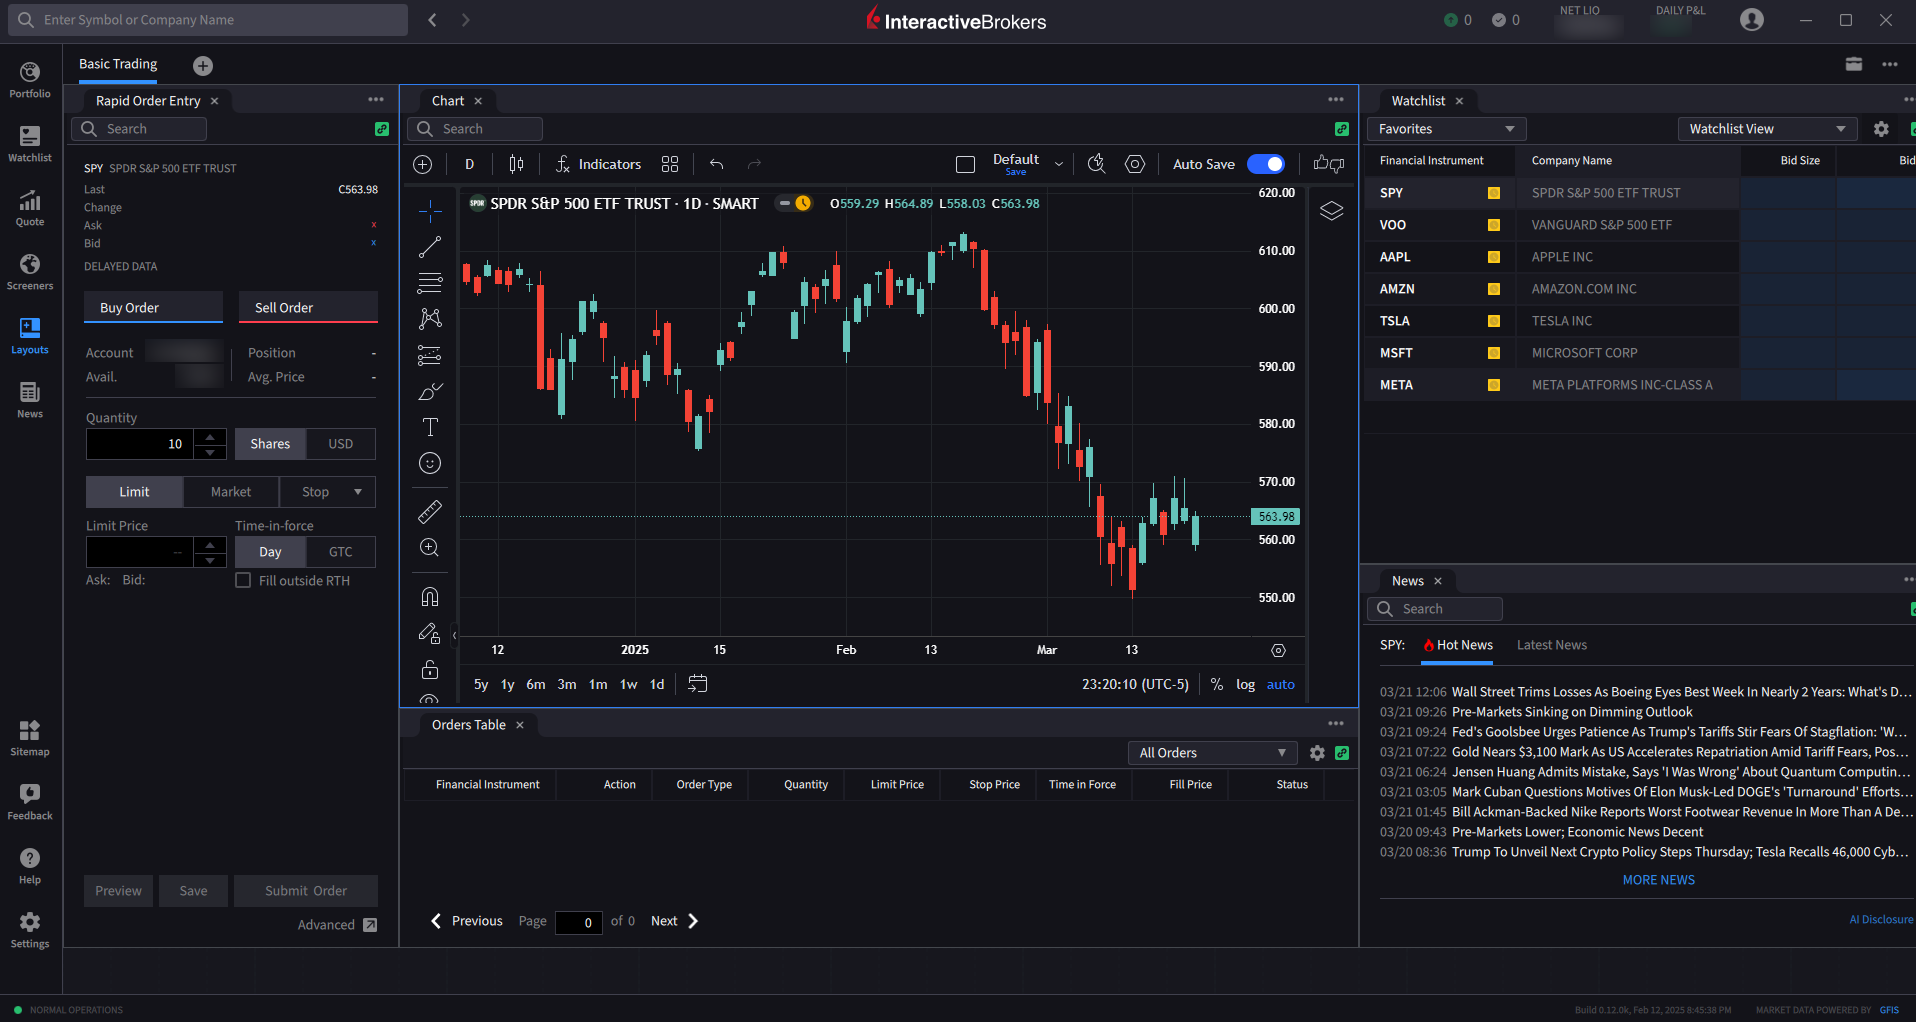
Task: Open the Advanced order entry link
Action: pos(337,925)
